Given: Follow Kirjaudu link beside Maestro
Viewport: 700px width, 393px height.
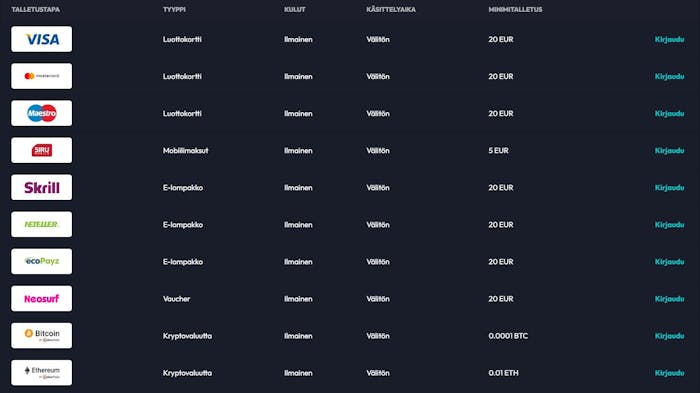Looking at the screenshot, I should pyautogui.click(x=669, y=114).
